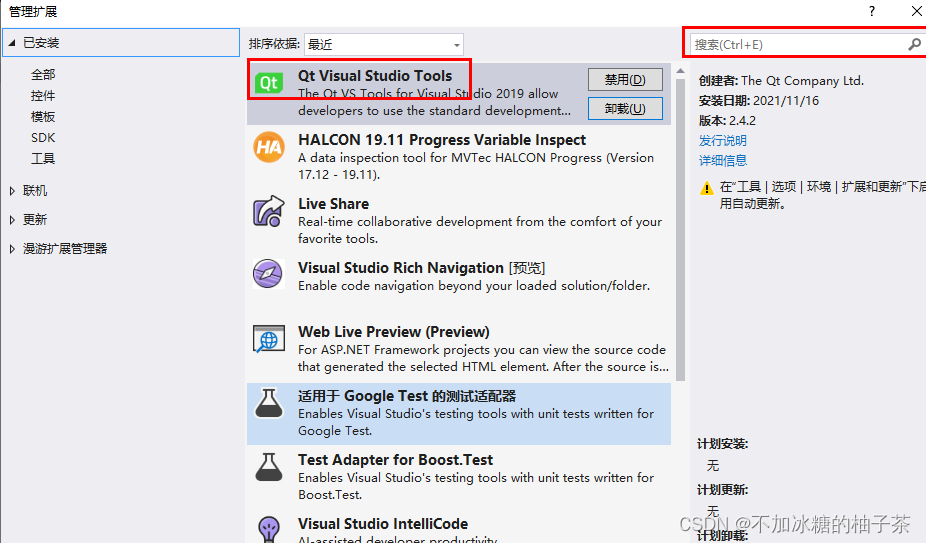Image resolution: width=926 pixels, height=543 pixels.
Task: Expand the 更新 category
Action: point(12,220)
